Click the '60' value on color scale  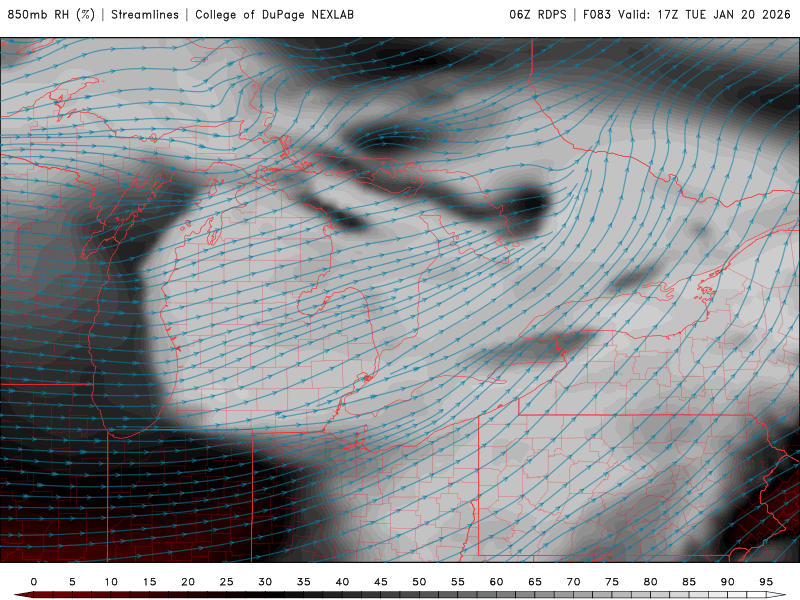tap(496, 582)
